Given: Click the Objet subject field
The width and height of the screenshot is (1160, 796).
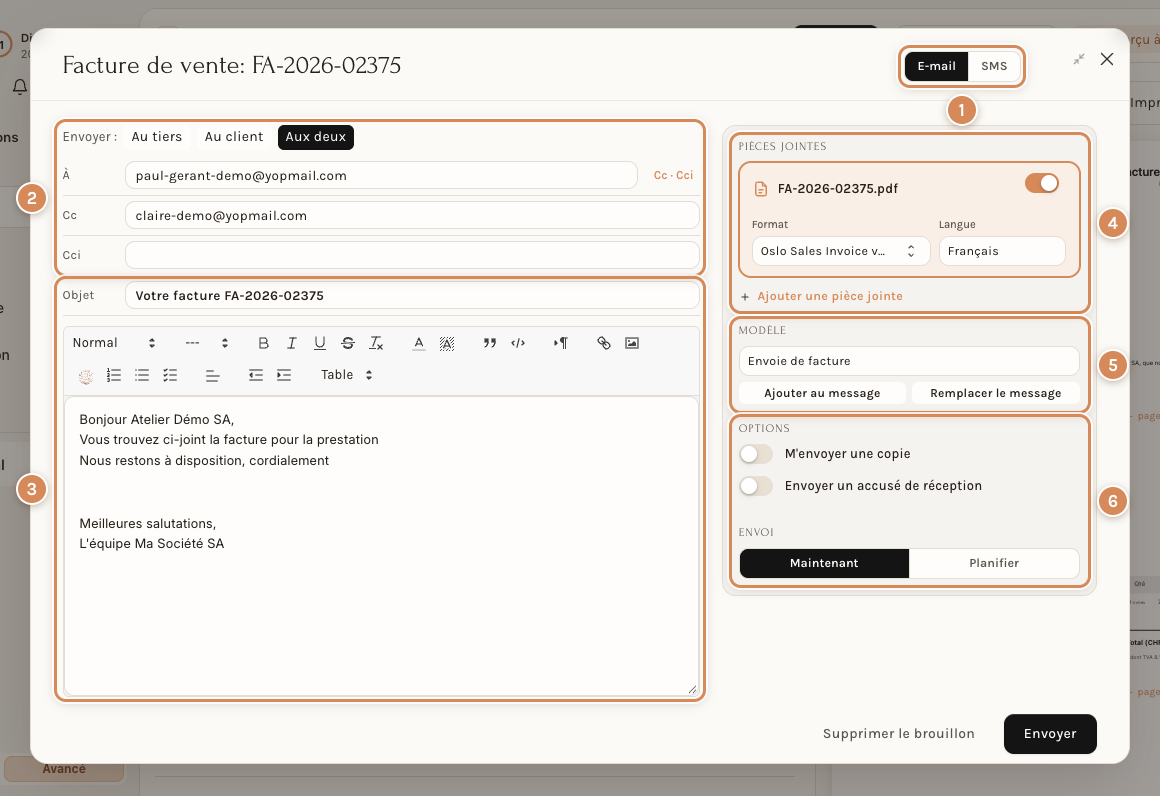Looking at the screenshot, I should 412,295.
